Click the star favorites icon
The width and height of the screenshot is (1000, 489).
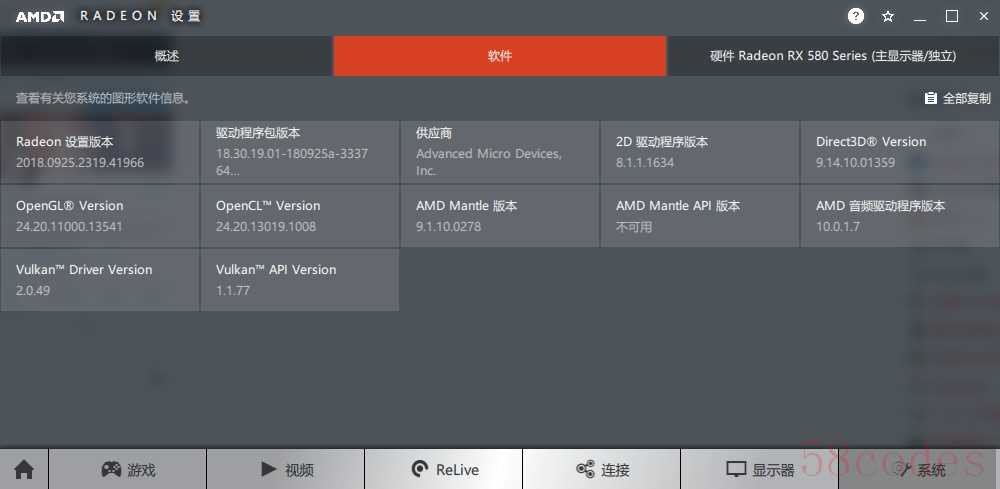point(888,17)
